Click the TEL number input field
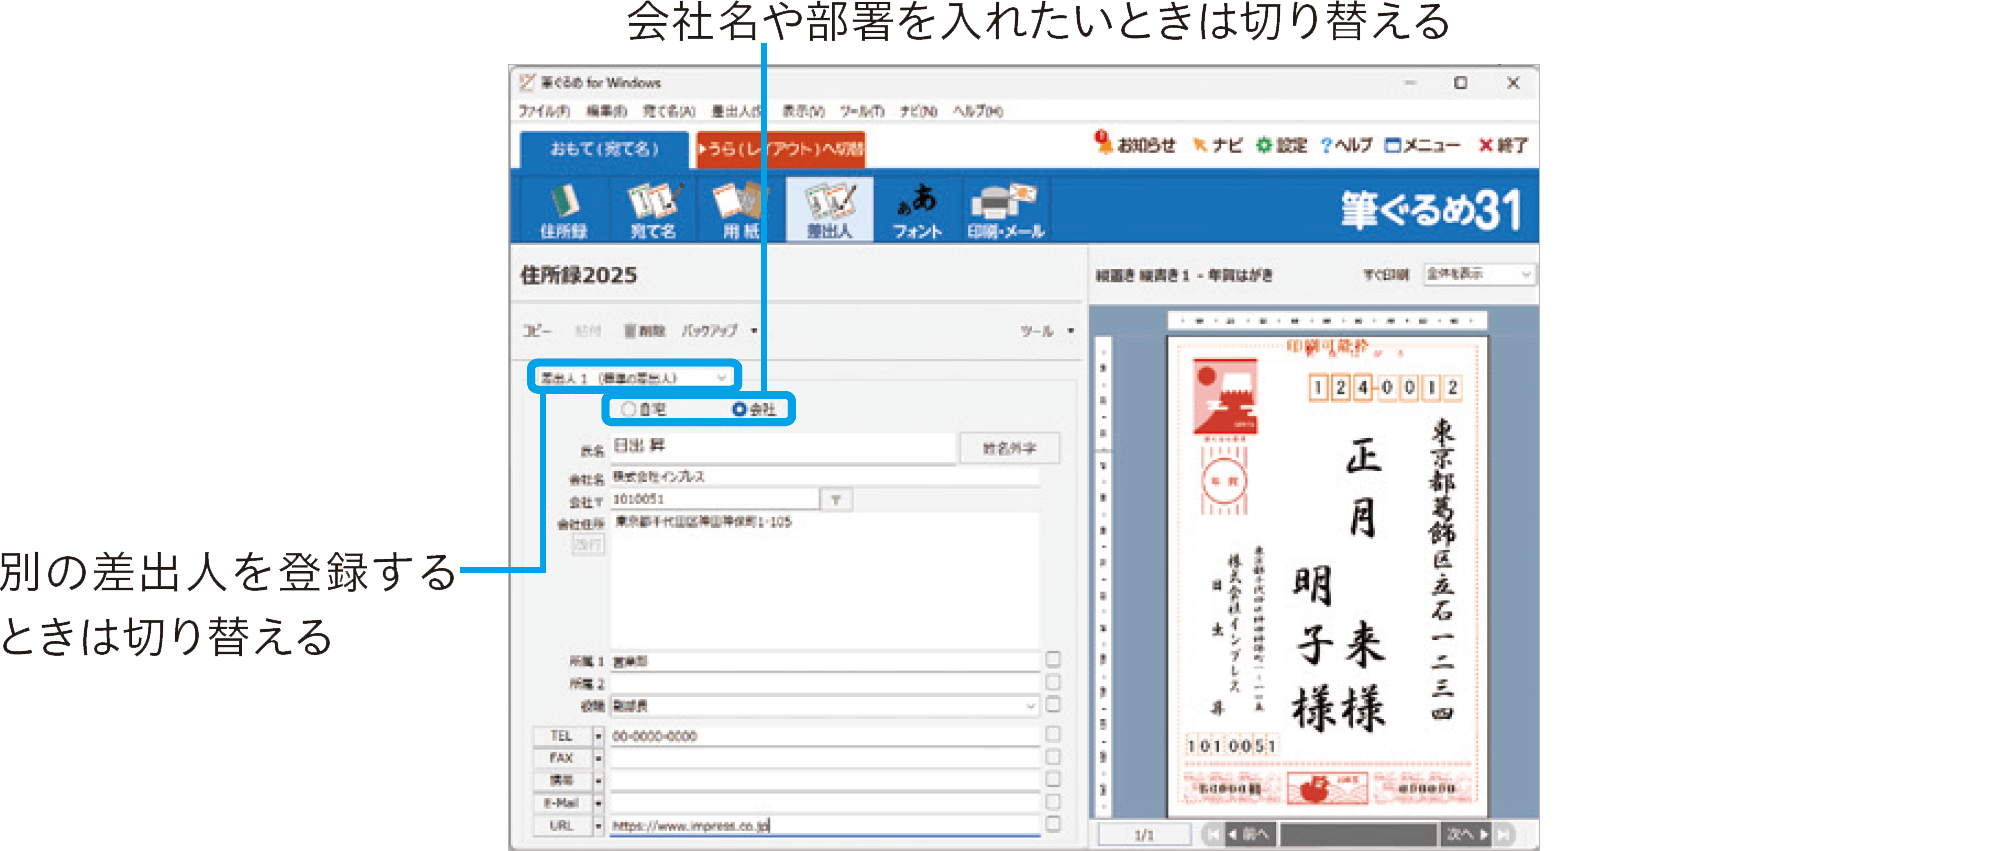 pyautogui.click(x=825, y=736)
